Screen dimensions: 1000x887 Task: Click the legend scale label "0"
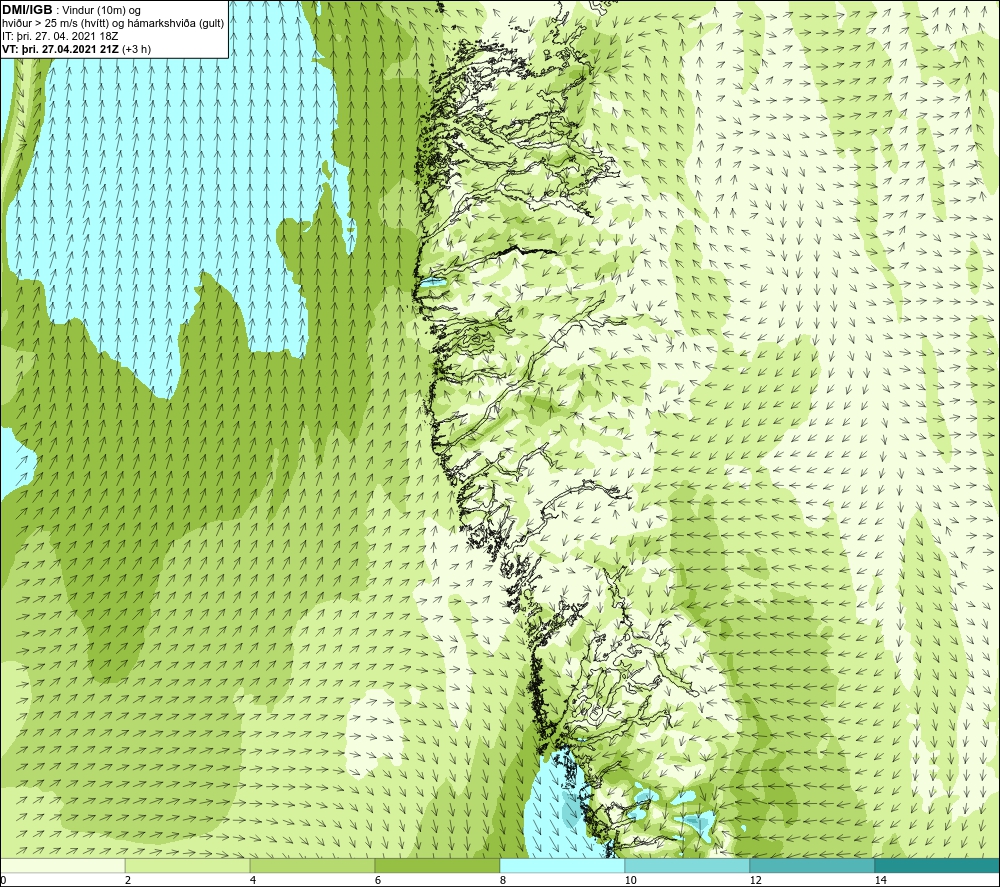pyautogui.click(x=3, y=880)
